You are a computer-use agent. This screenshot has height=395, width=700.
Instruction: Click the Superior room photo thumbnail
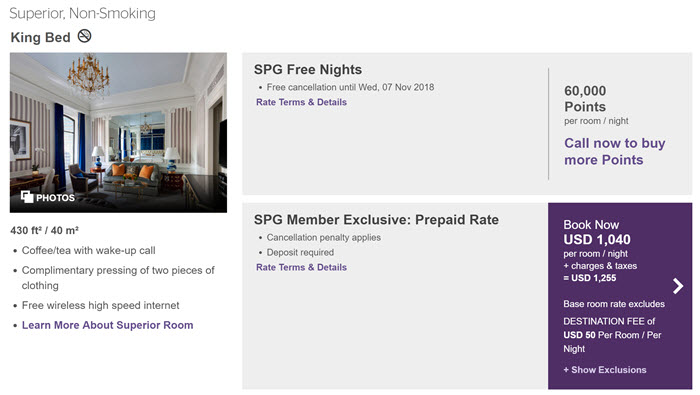click(x=118, y=133)
